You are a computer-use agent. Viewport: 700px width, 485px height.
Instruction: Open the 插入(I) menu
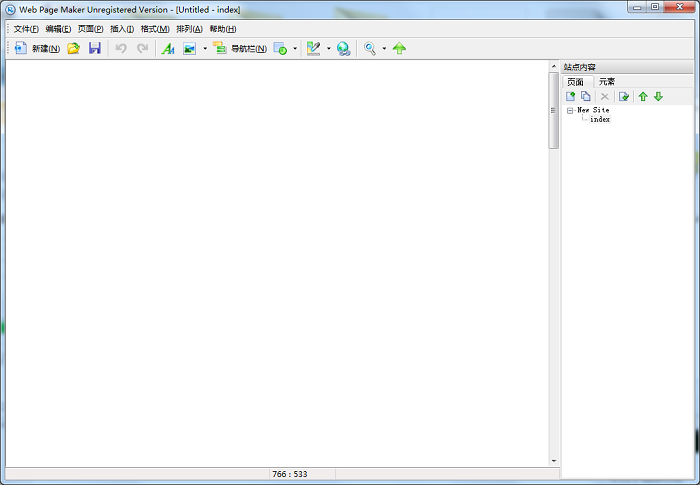(x=121, y=29)
